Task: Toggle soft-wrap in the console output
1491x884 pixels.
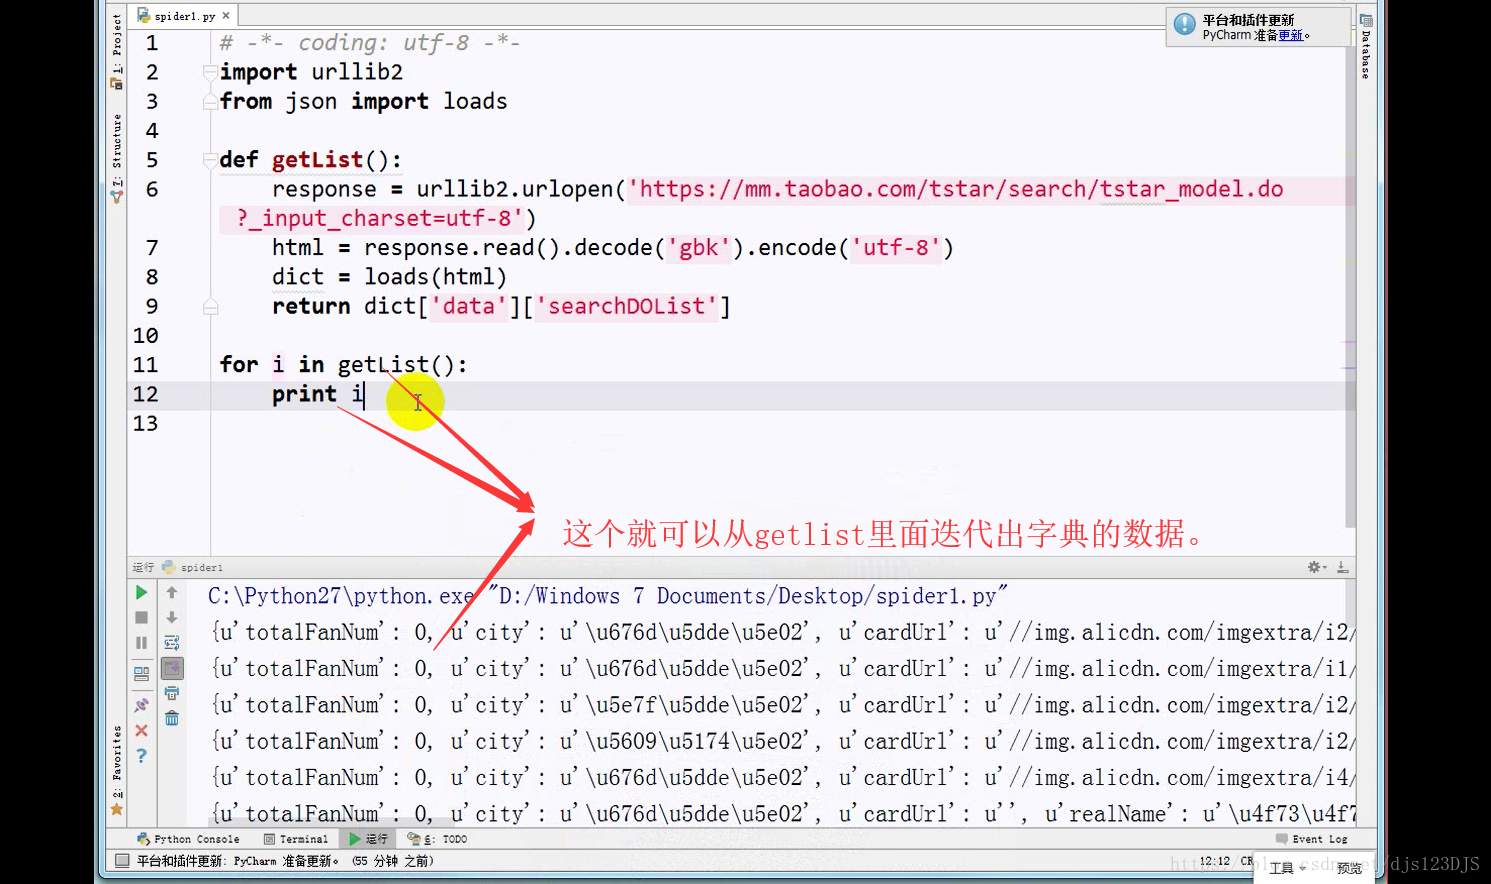Action: 172,643
